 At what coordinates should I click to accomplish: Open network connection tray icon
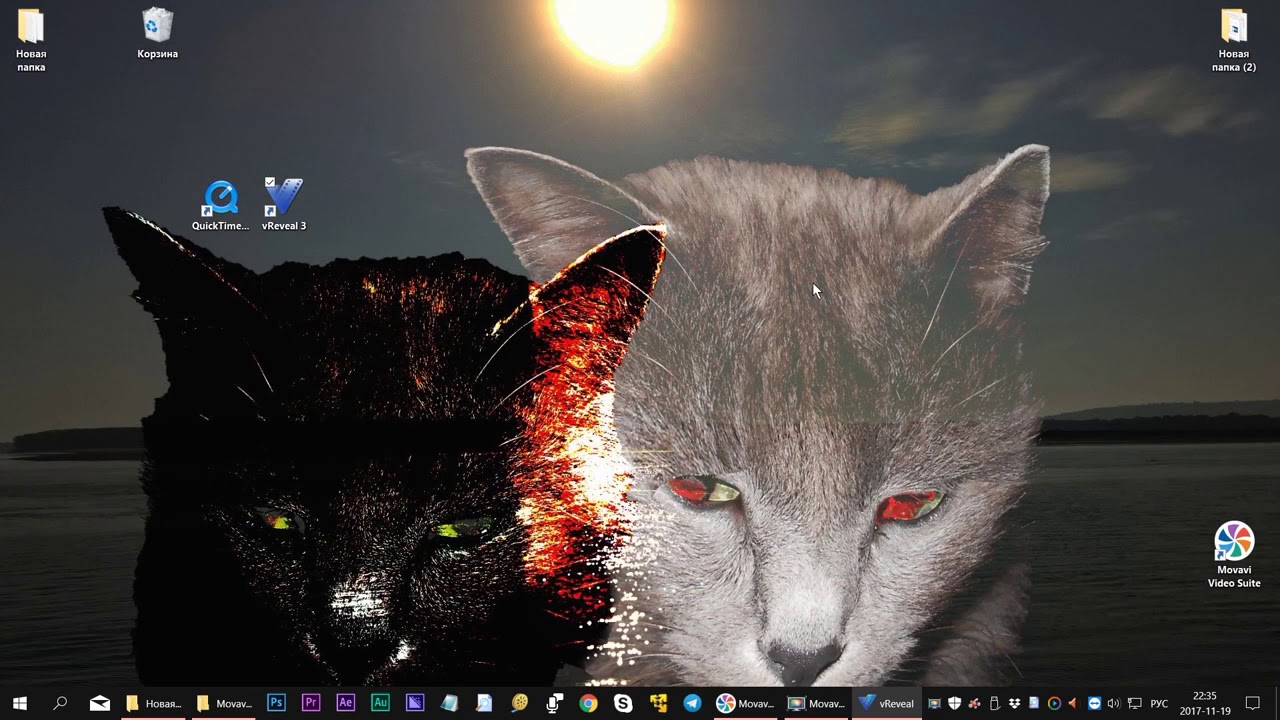pos(1134,703)
